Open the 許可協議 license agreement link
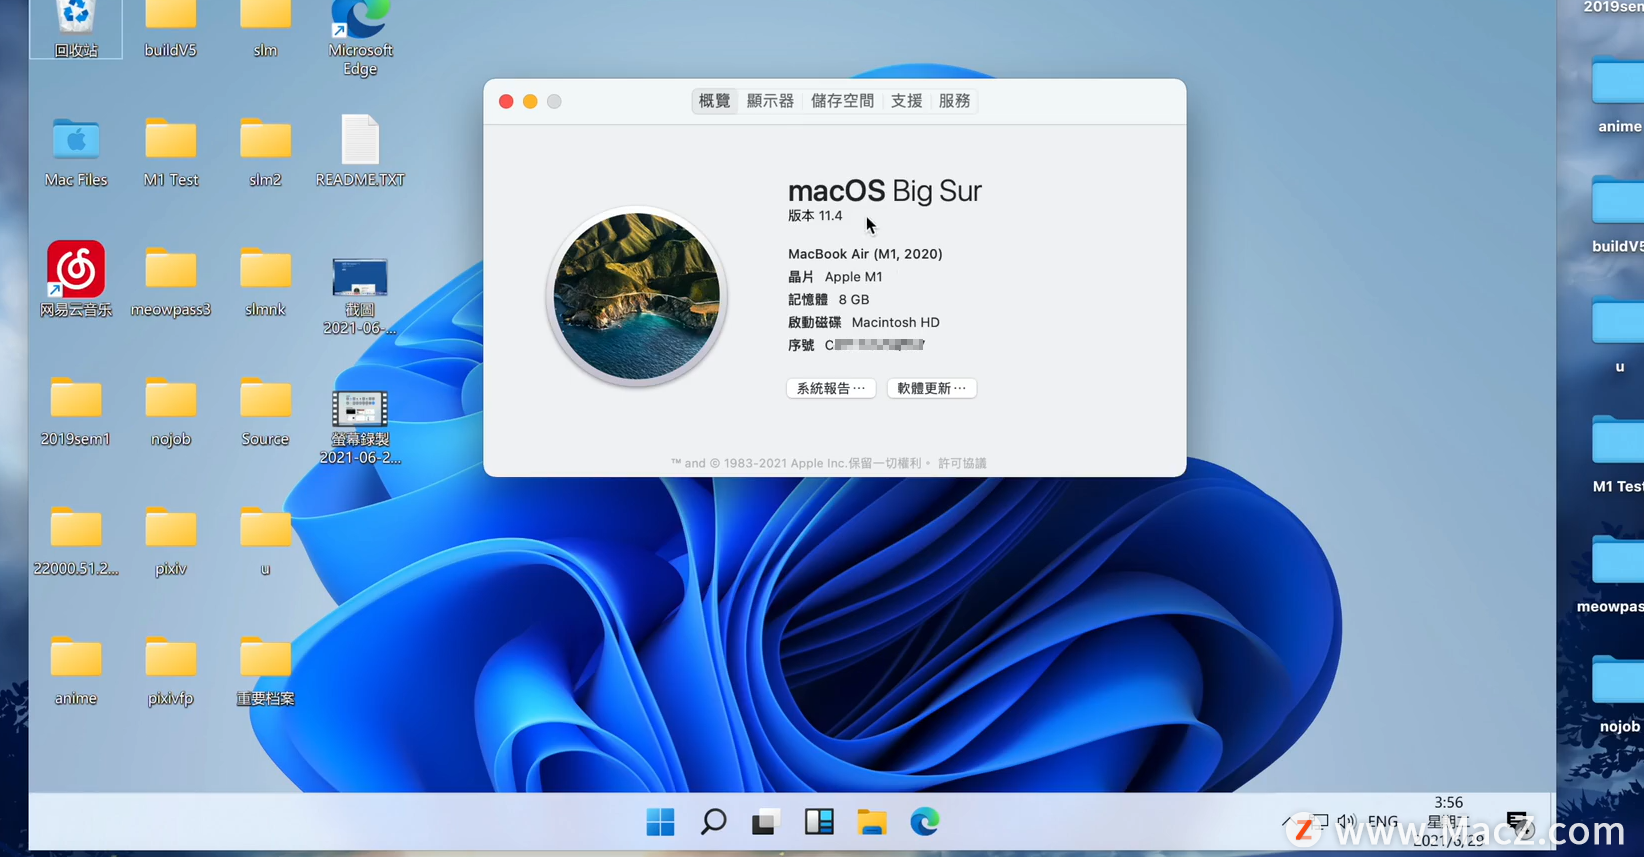1644x857 pixels. [x=962, y=463]
